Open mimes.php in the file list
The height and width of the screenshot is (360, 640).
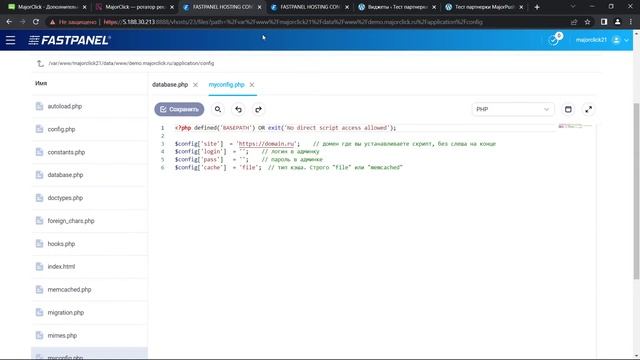(89, 336)
